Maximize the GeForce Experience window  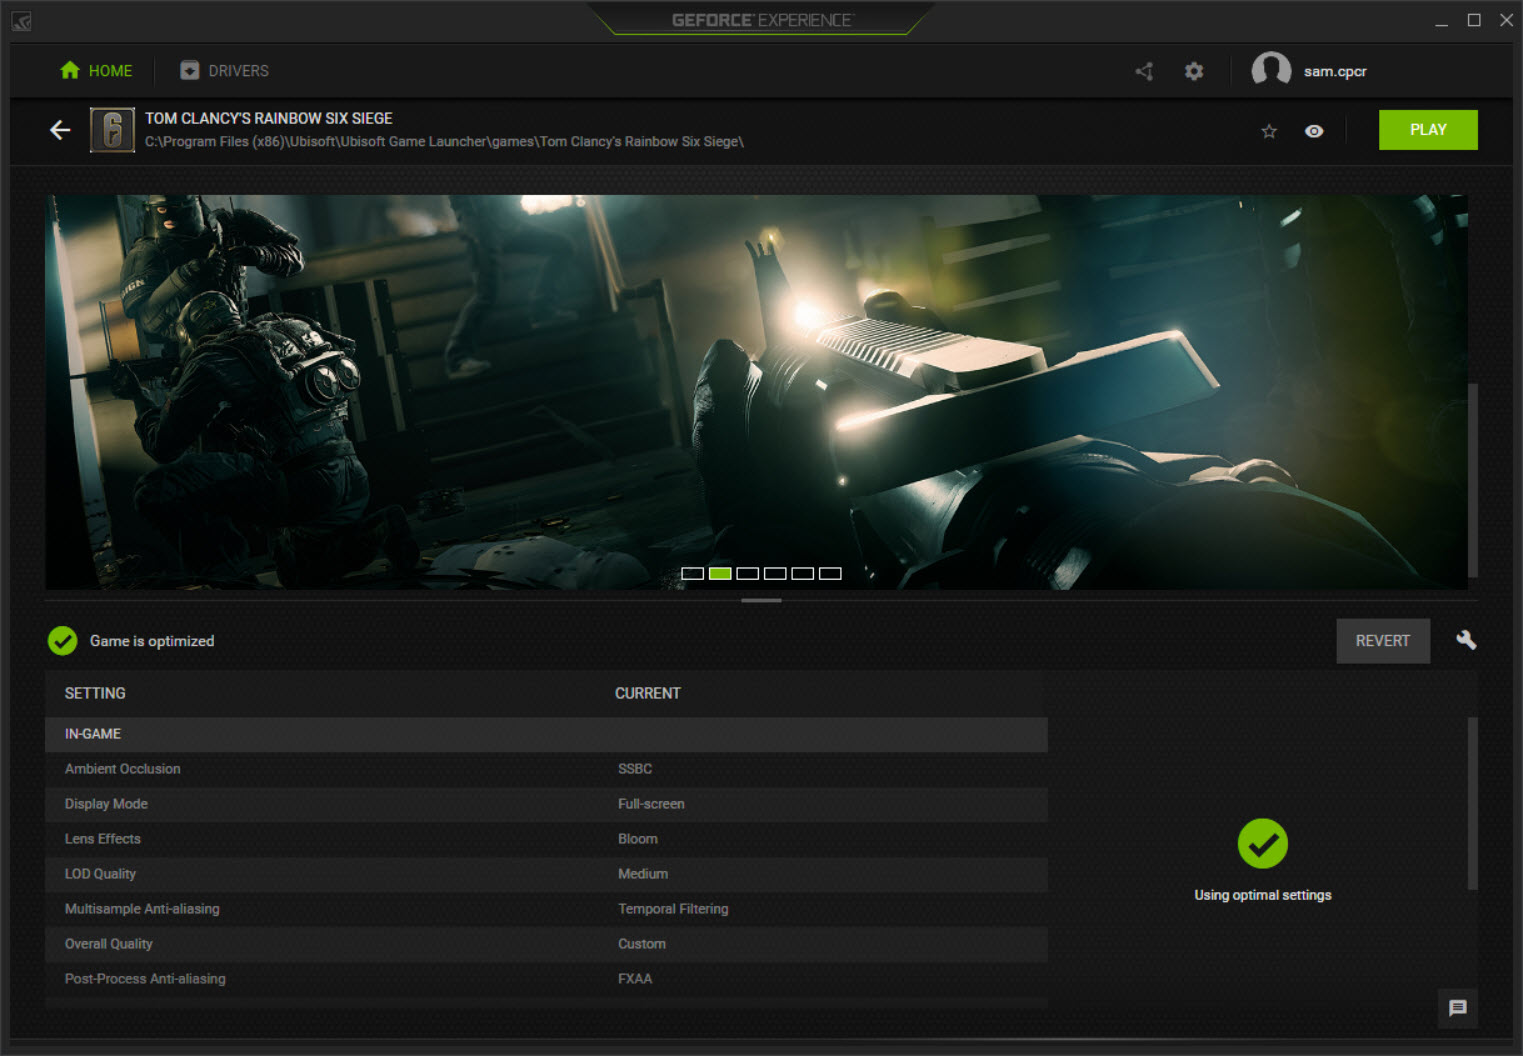pos(1474,20)
